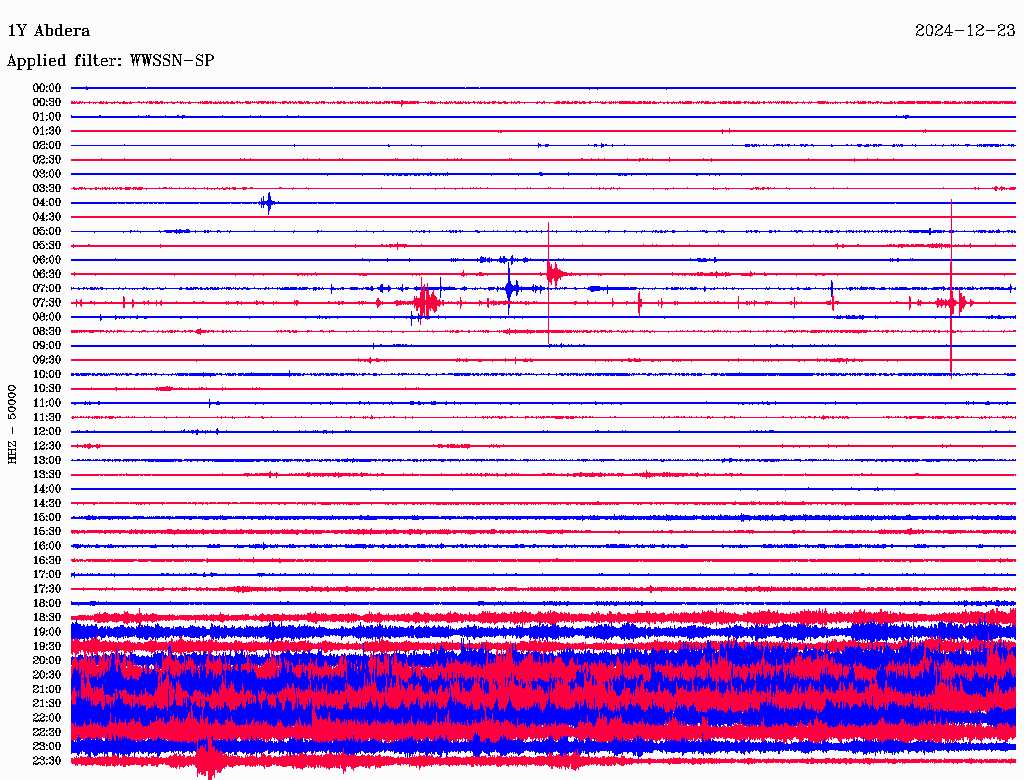This screenshot has height=780, width=1024.
Task: Select the 19:00 time label
Action: [47, 632]
